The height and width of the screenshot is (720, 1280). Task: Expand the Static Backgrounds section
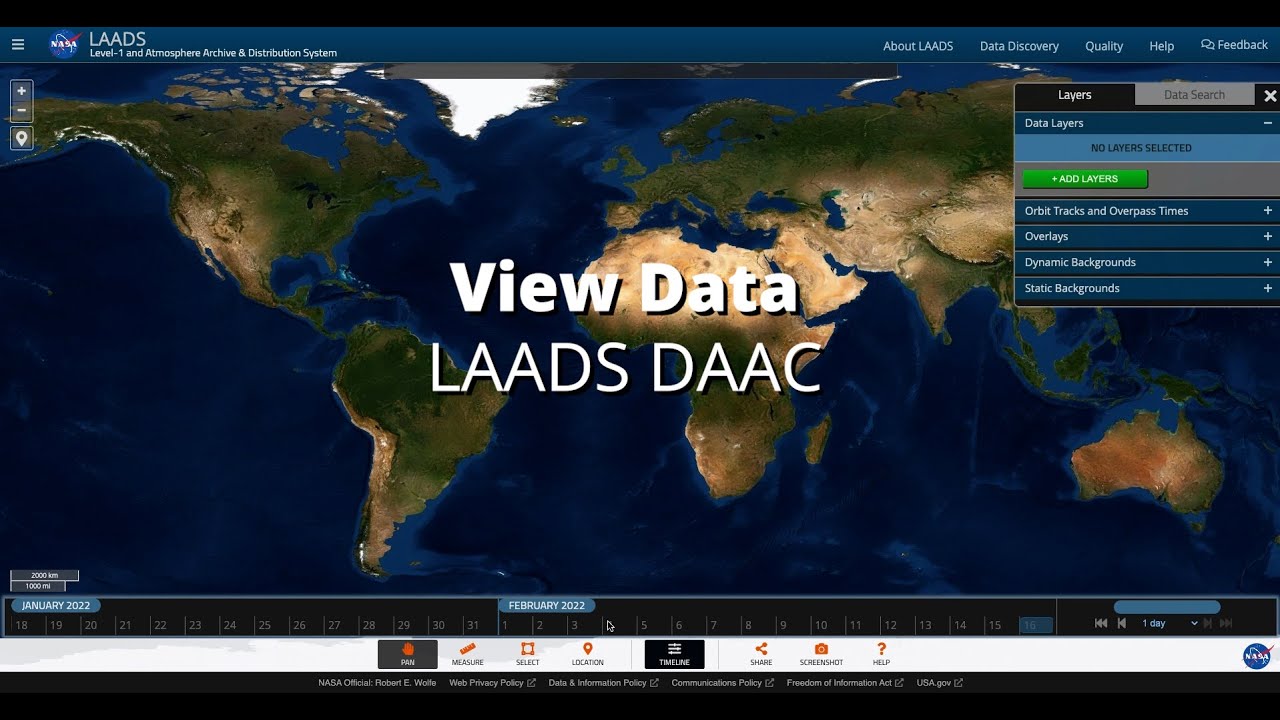(x=1268, y=288)
